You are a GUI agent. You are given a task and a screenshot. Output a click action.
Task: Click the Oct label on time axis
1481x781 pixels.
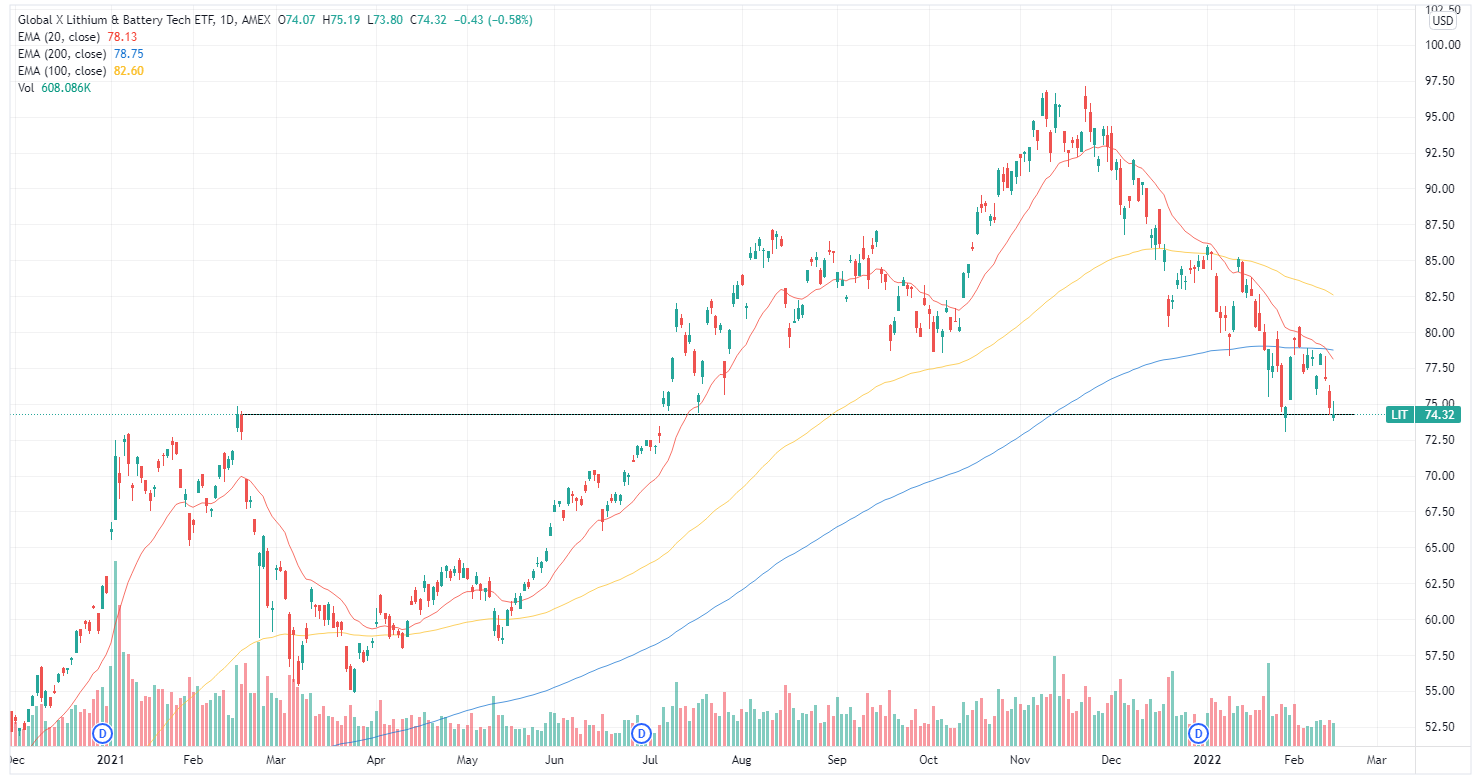tap(929, 761)
